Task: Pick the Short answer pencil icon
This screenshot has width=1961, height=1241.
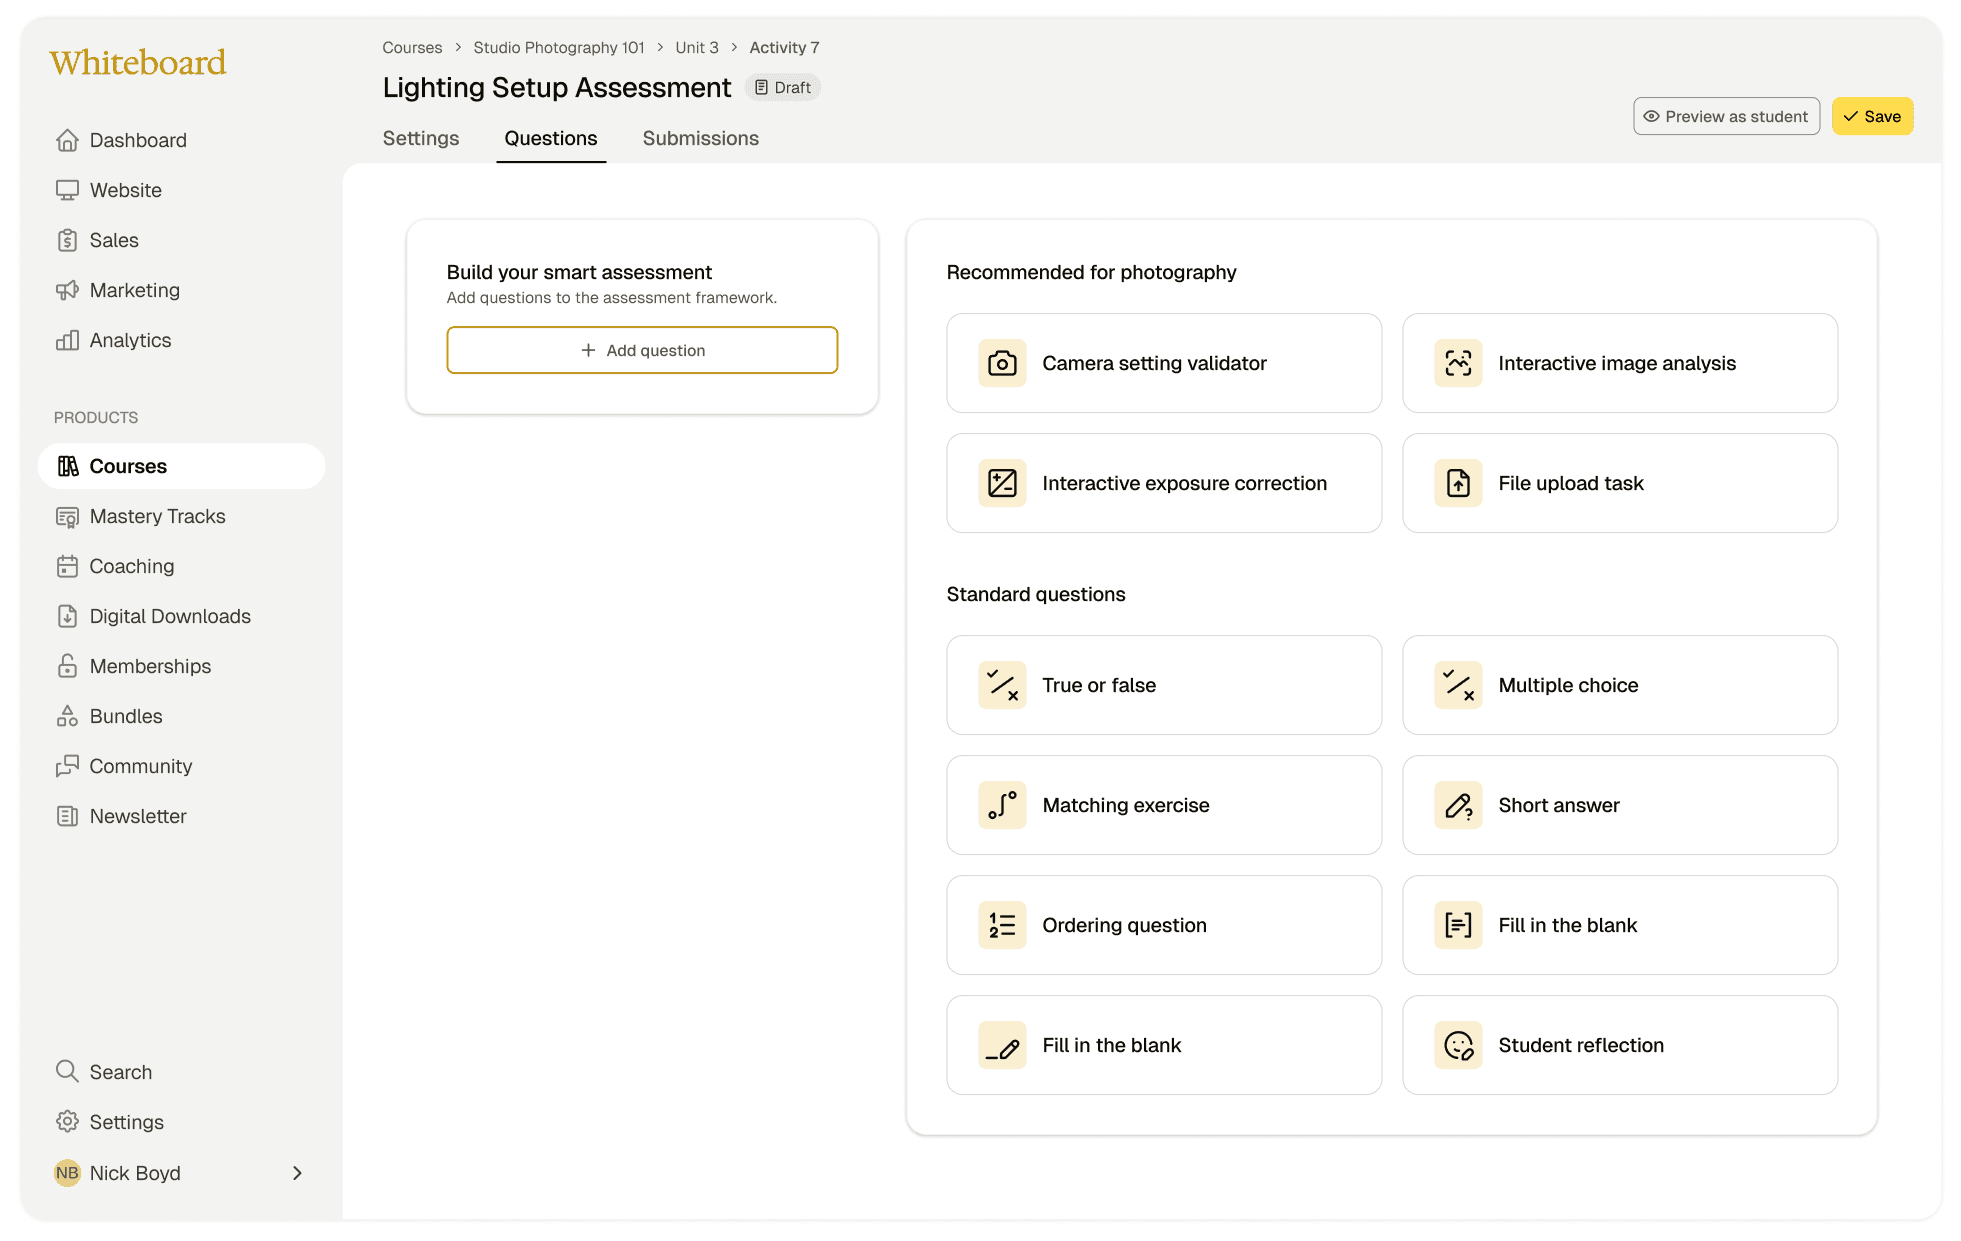Action: coord(1458,805)
